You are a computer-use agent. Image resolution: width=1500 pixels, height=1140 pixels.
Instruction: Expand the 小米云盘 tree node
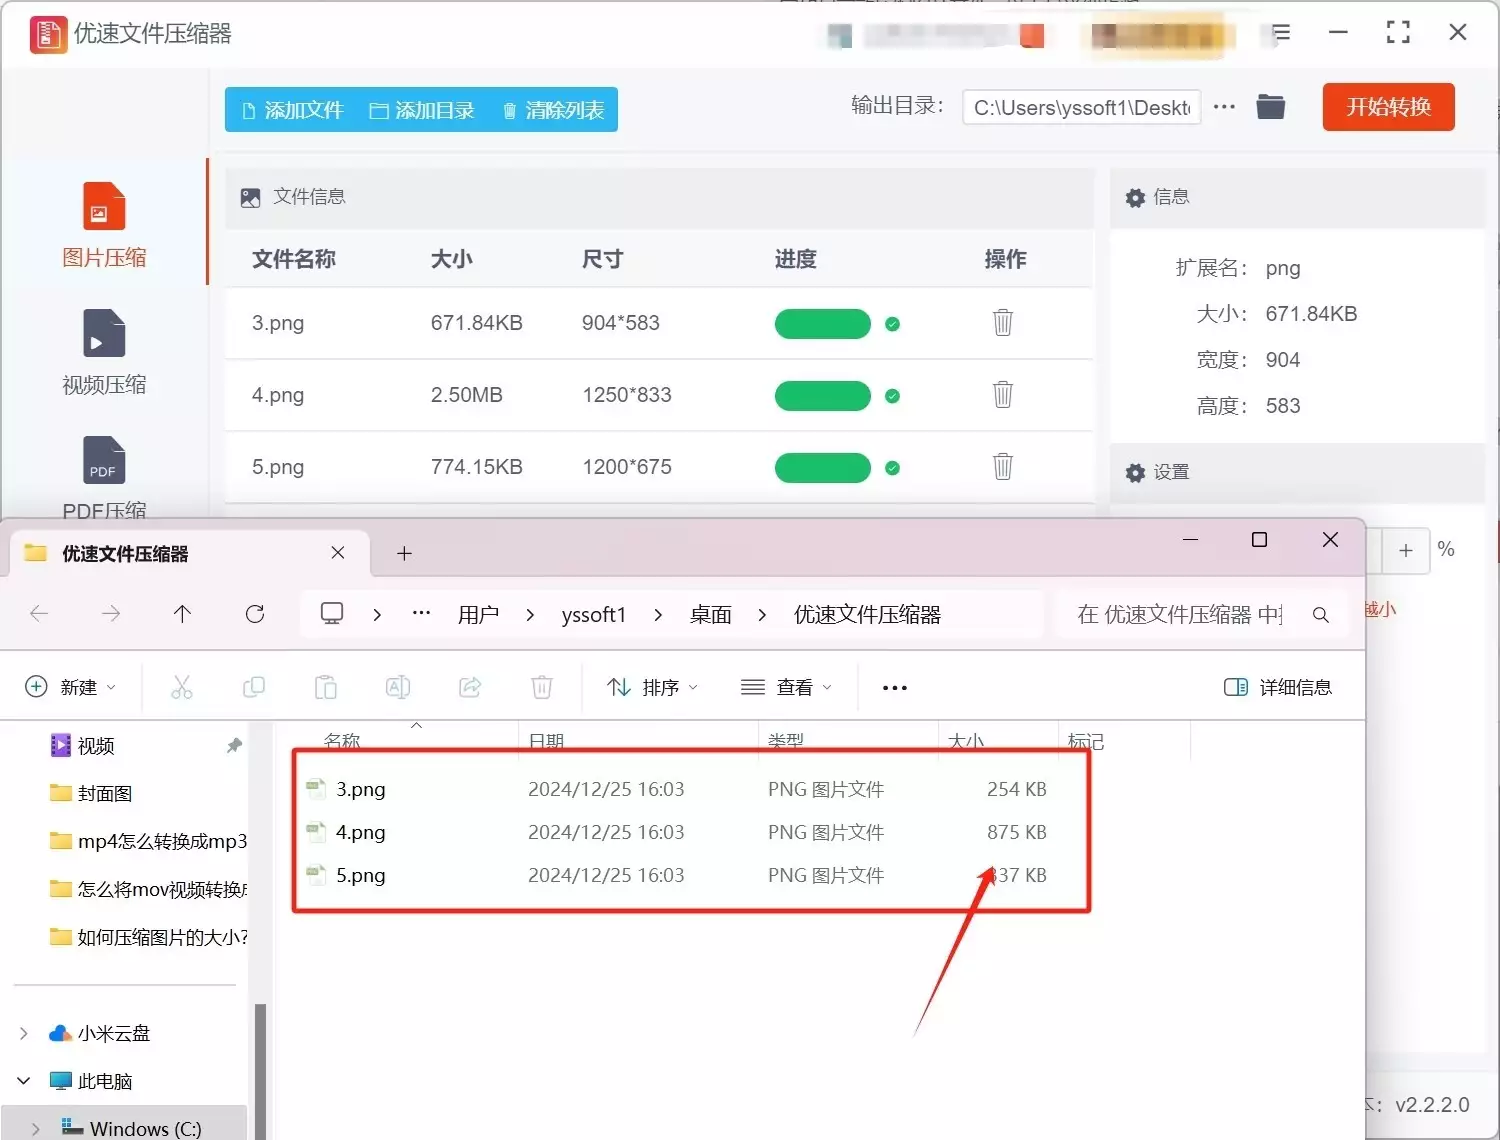coord(24,1033)
